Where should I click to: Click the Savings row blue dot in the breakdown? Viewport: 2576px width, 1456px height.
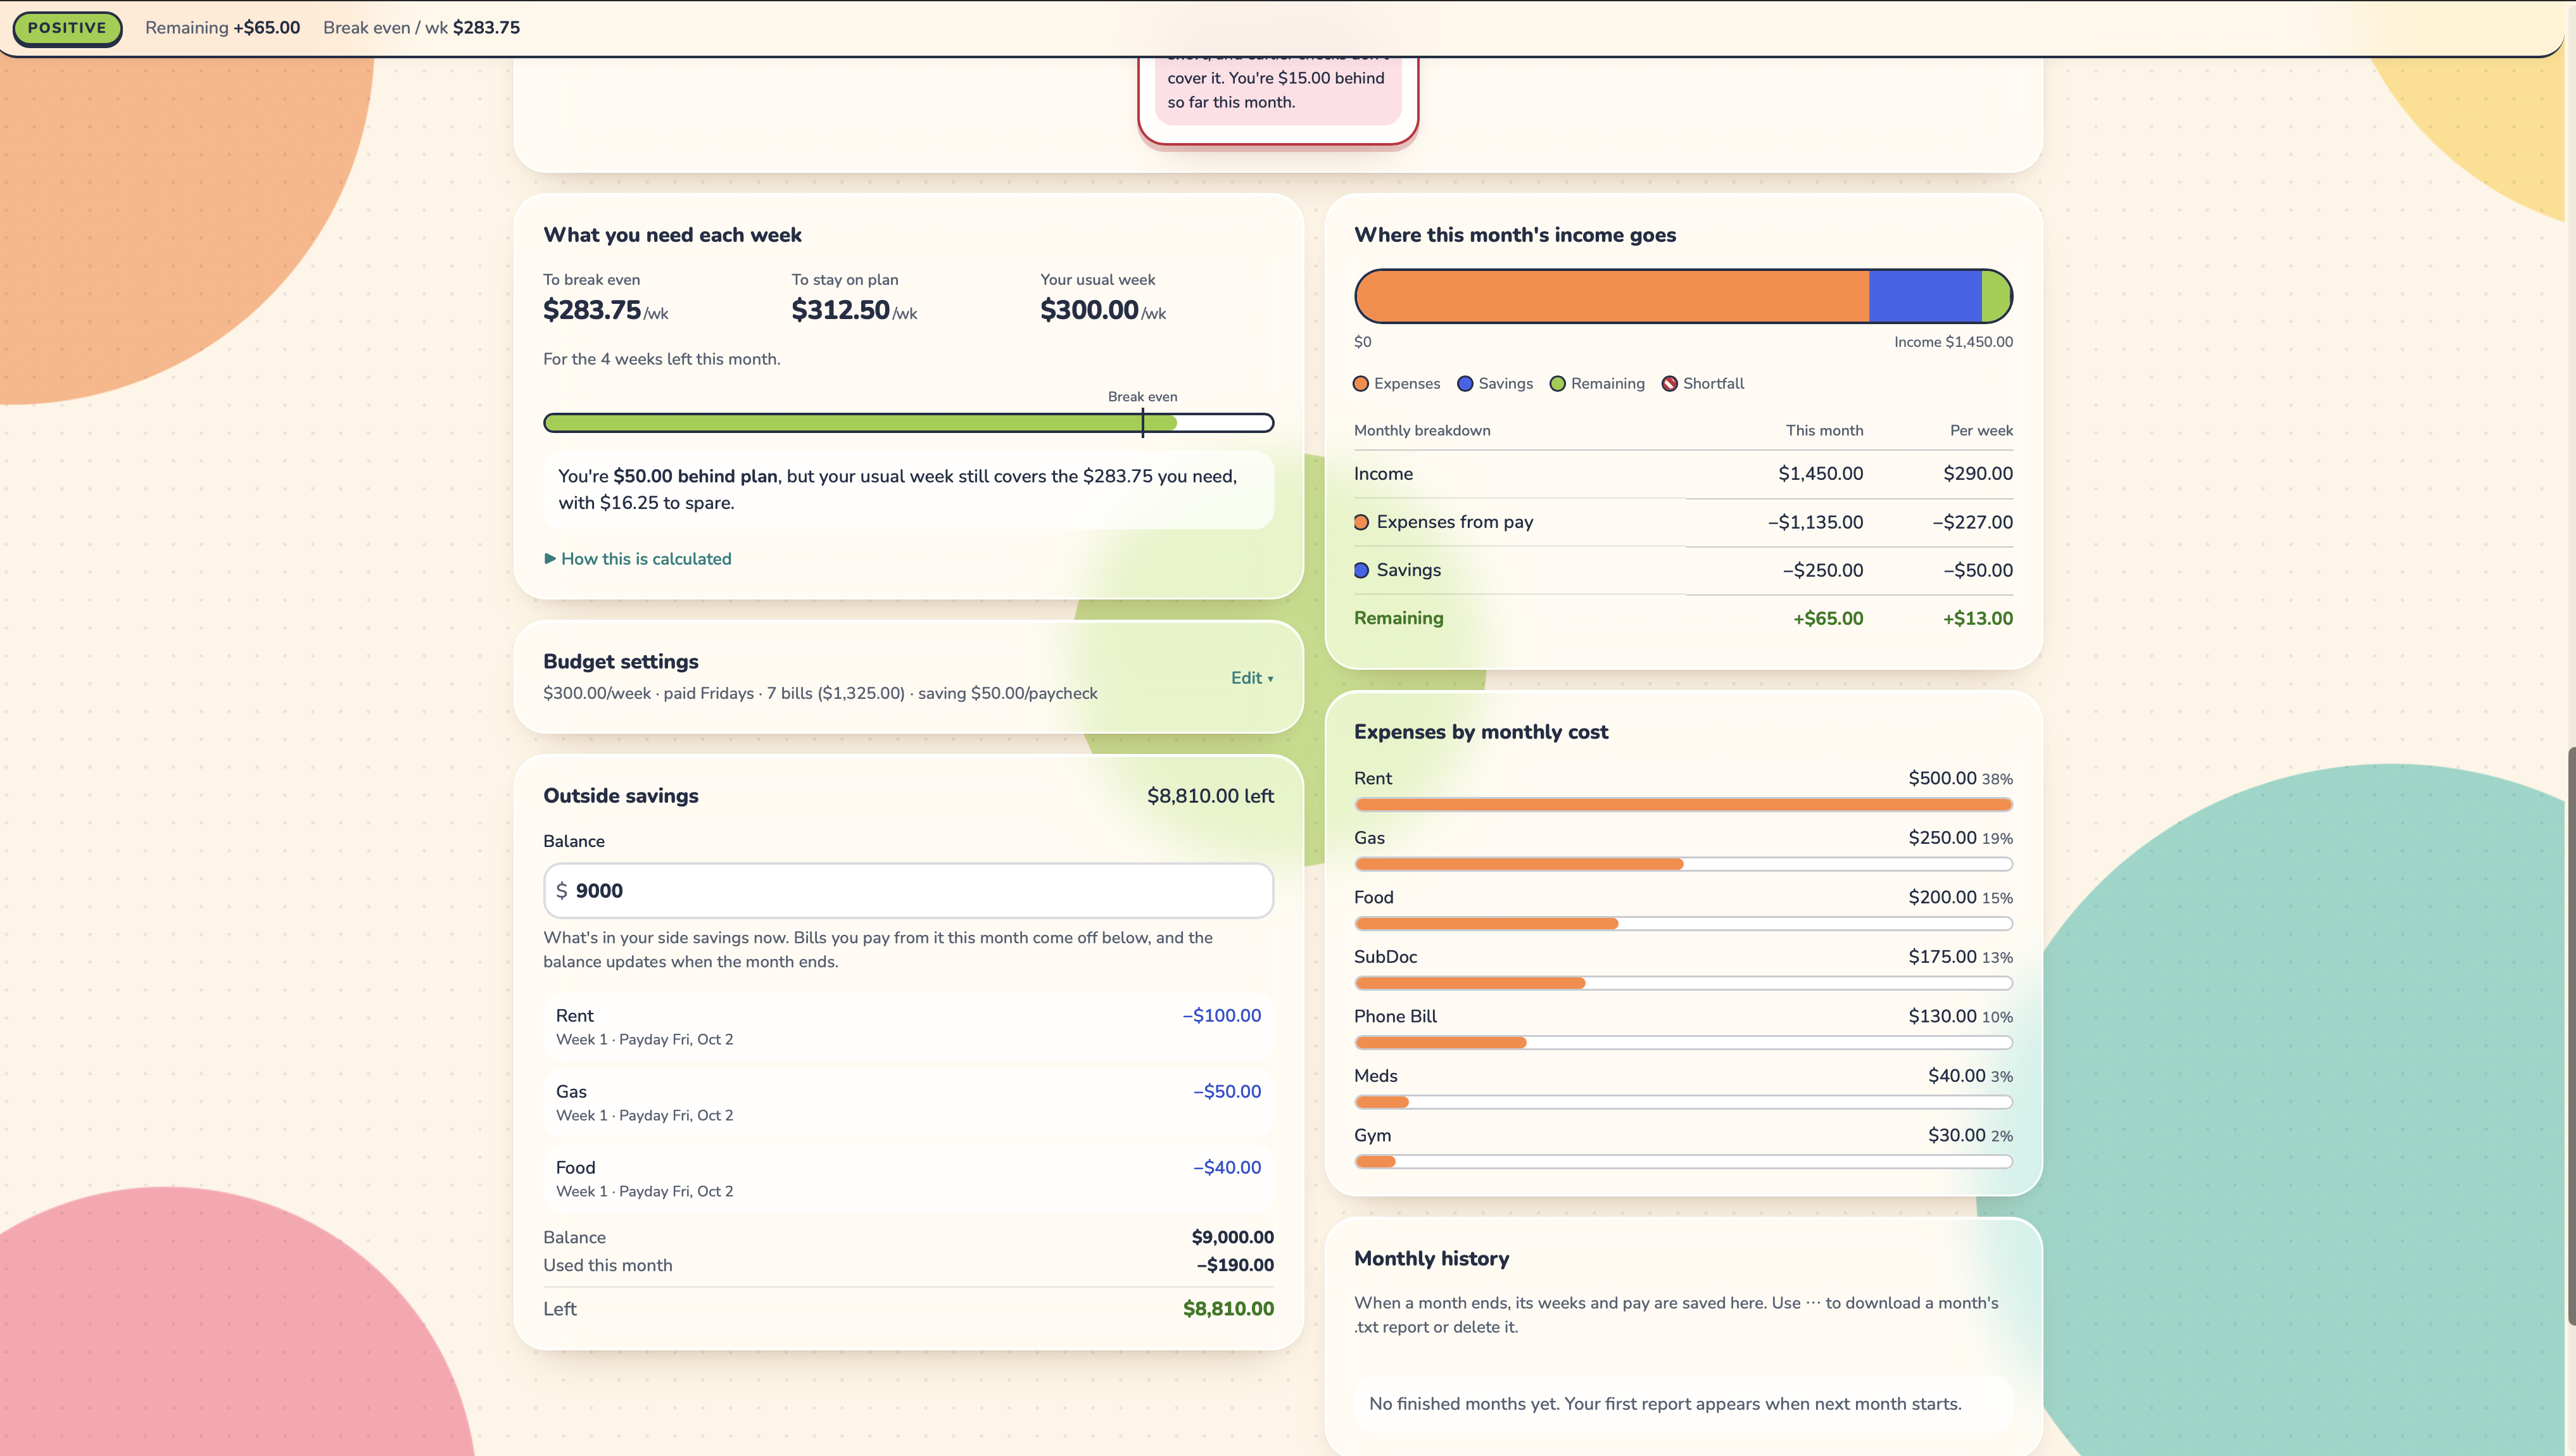[x=1361, y=570]
